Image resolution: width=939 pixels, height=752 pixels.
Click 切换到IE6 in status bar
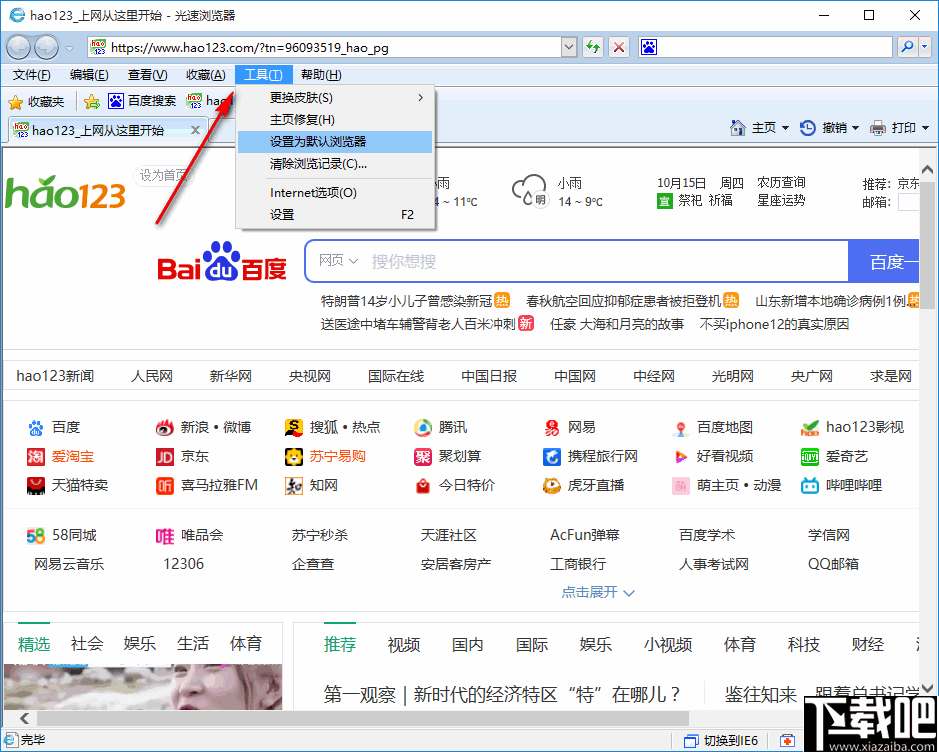point(721,741)
